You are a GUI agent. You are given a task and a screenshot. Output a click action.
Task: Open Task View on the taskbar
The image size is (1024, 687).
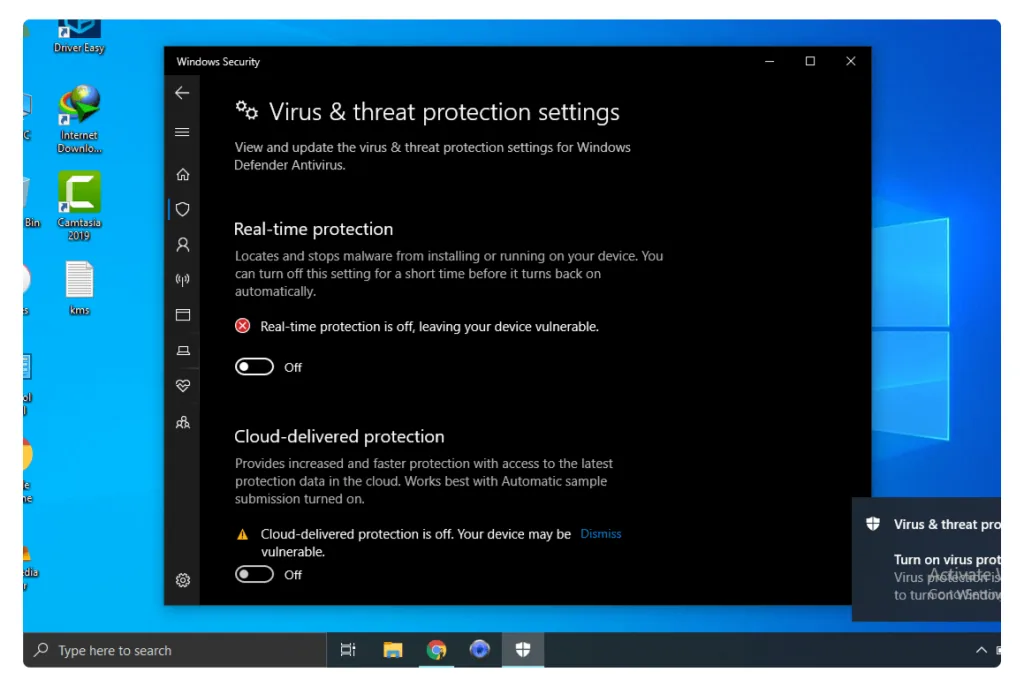[348, 650]
